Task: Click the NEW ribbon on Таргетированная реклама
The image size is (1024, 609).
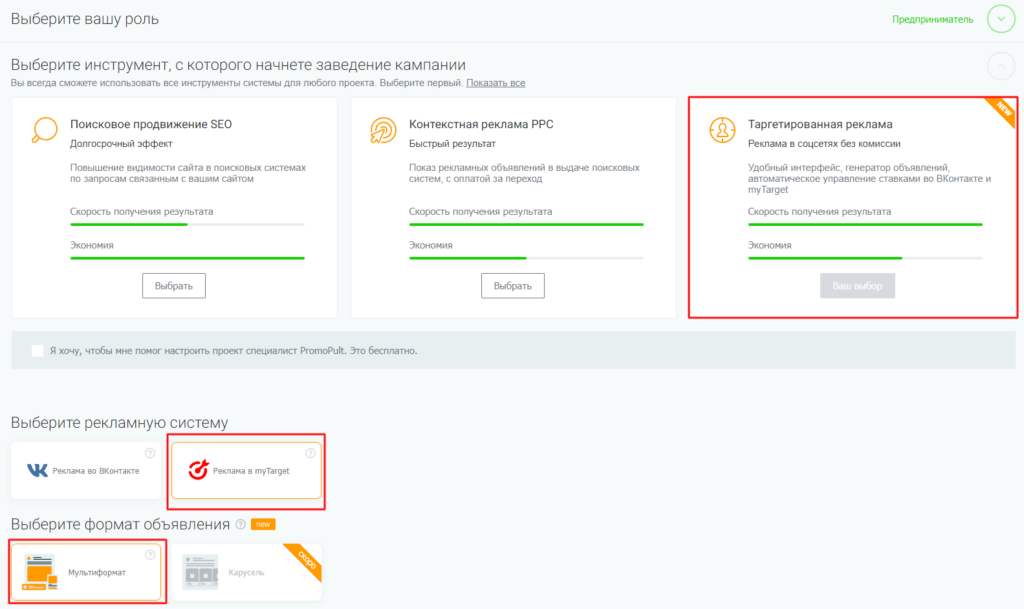Action: (x=1000, y=112)
